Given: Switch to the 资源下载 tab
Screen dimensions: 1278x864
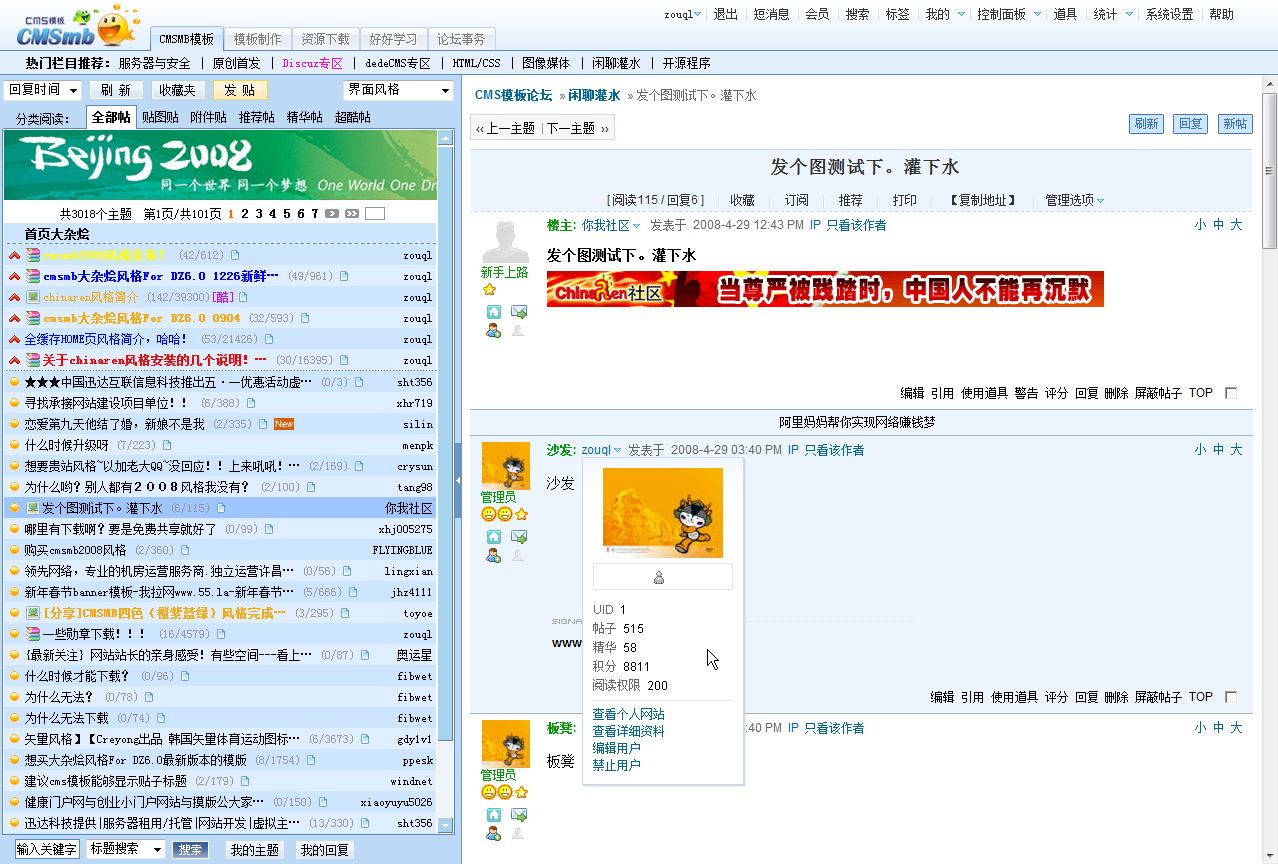Looking at the screenshot, I should coord(325,39).
